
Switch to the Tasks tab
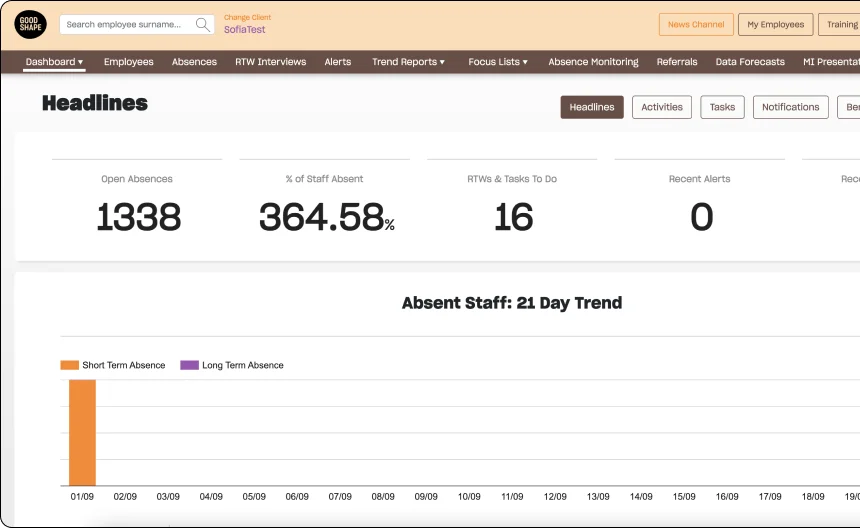722,107
